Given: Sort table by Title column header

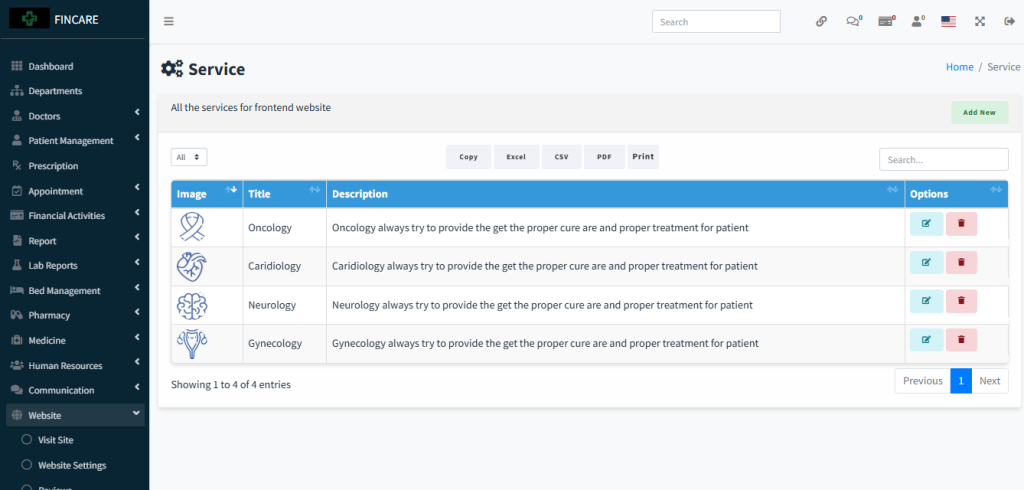Looking at the screenshot, I should click(x=284, y=194).
